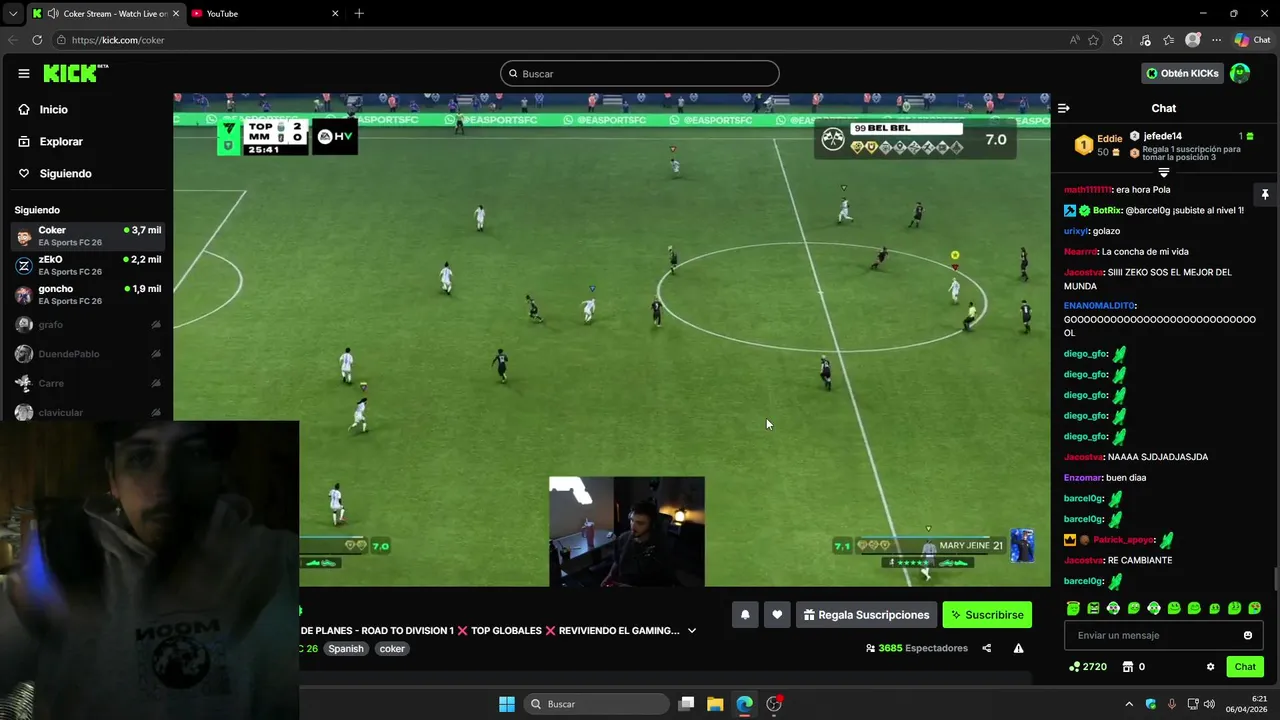Open browser tab list dropdown
1280x720 pixels.
pos(13,14)
